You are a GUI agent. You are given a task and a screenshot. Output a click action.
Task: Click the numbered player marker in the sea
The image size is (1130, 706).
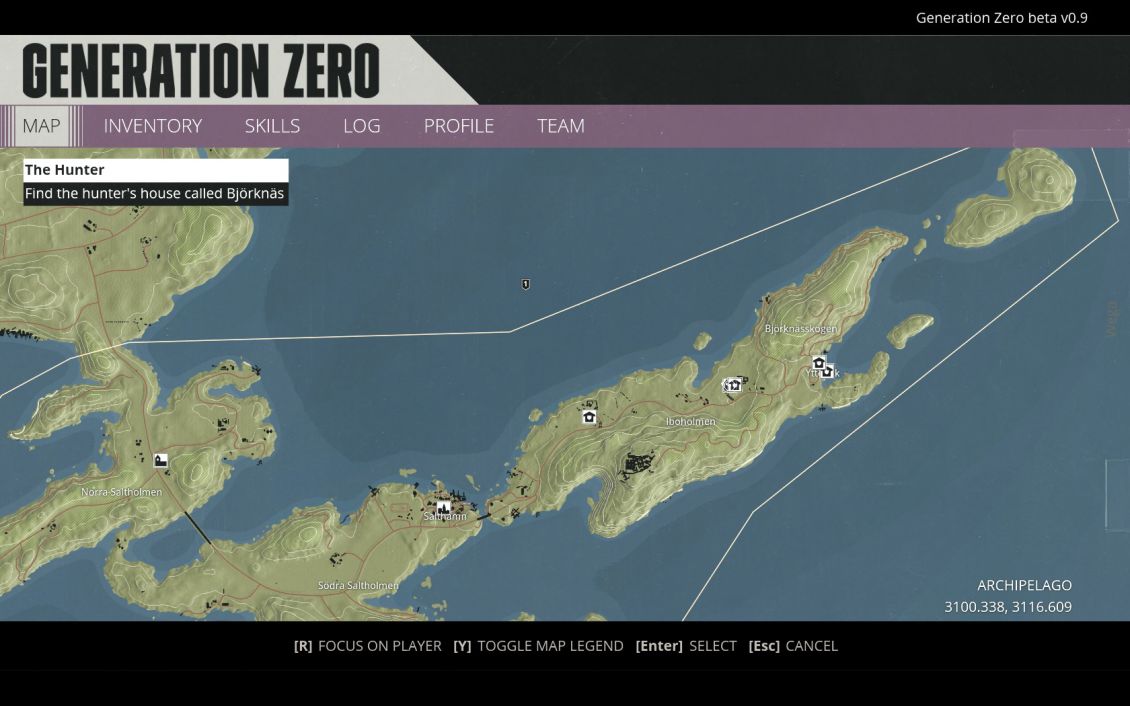click(x=525, y=285)
